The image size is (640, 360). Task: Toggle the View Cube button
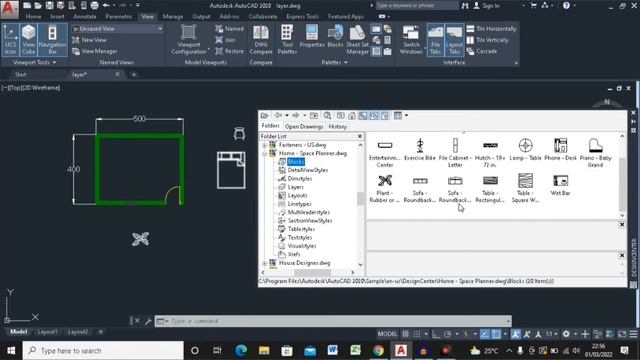click(x=28, y=40)
